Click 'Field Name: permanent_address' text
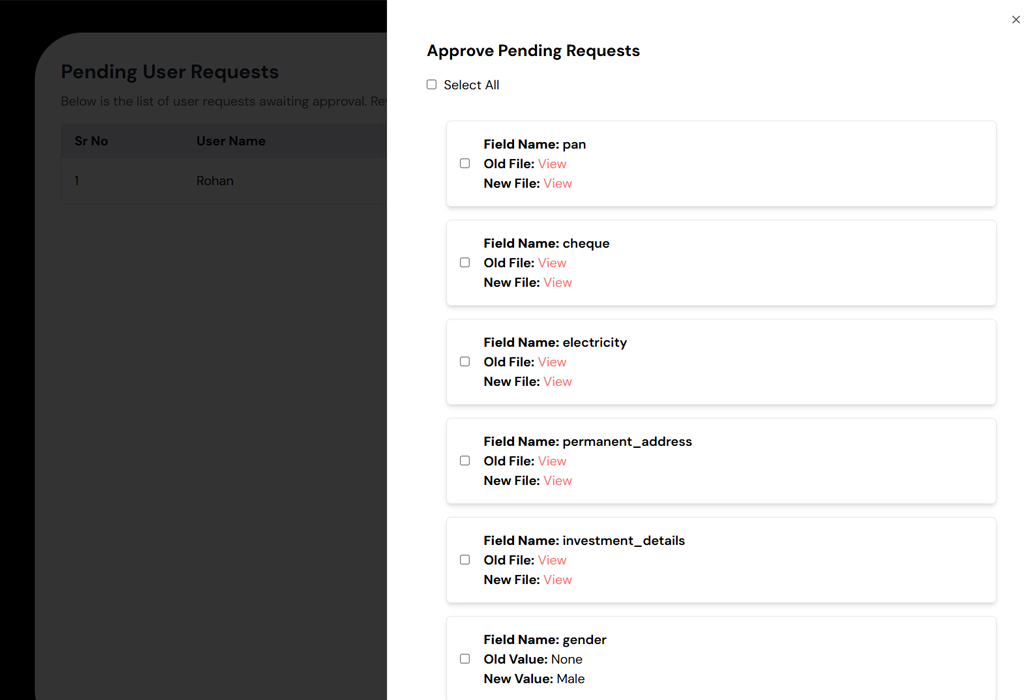This screenshot has height=700, width=1034. (588, 442)
